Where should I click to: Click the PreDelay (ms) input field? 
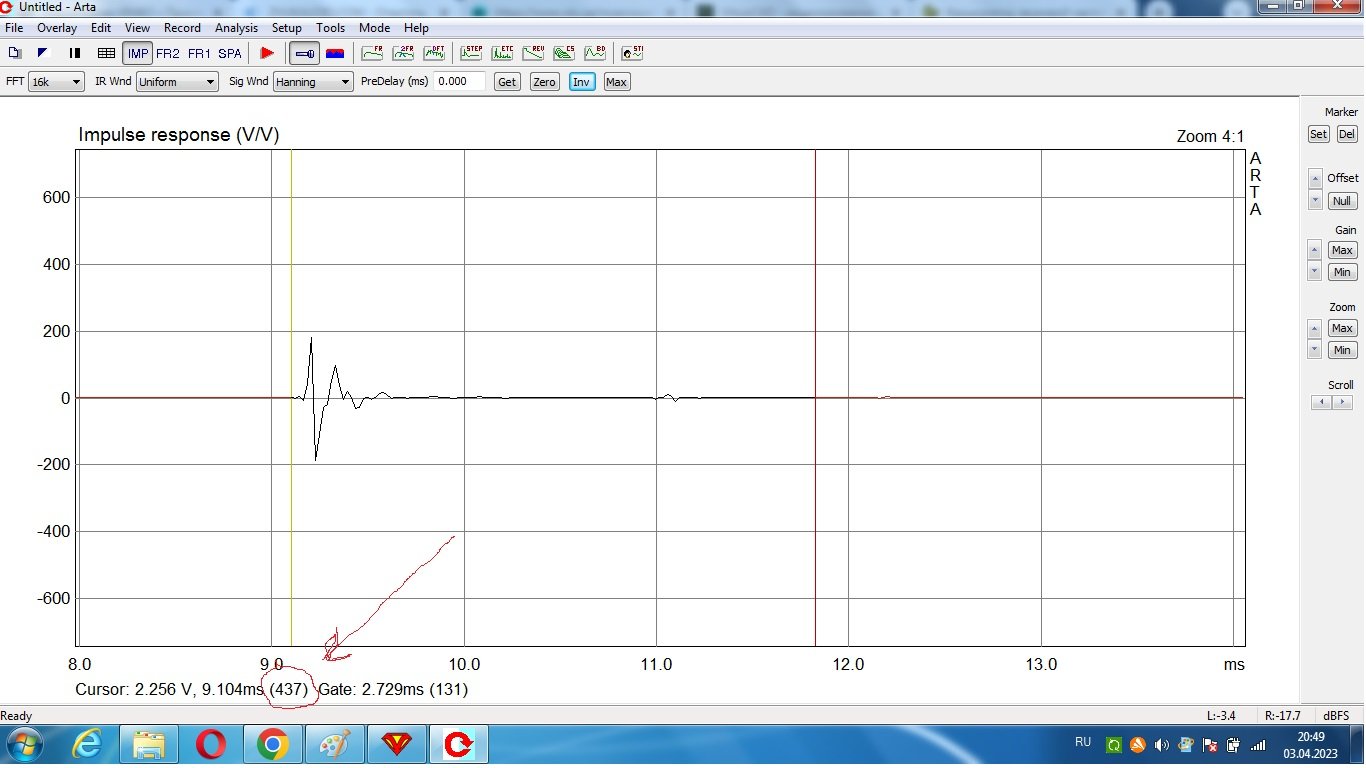tap(460, 82)
